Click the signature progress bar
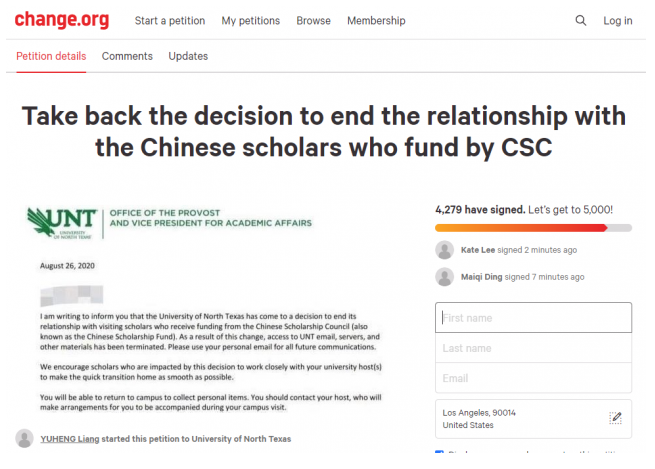 click(533, 228)
